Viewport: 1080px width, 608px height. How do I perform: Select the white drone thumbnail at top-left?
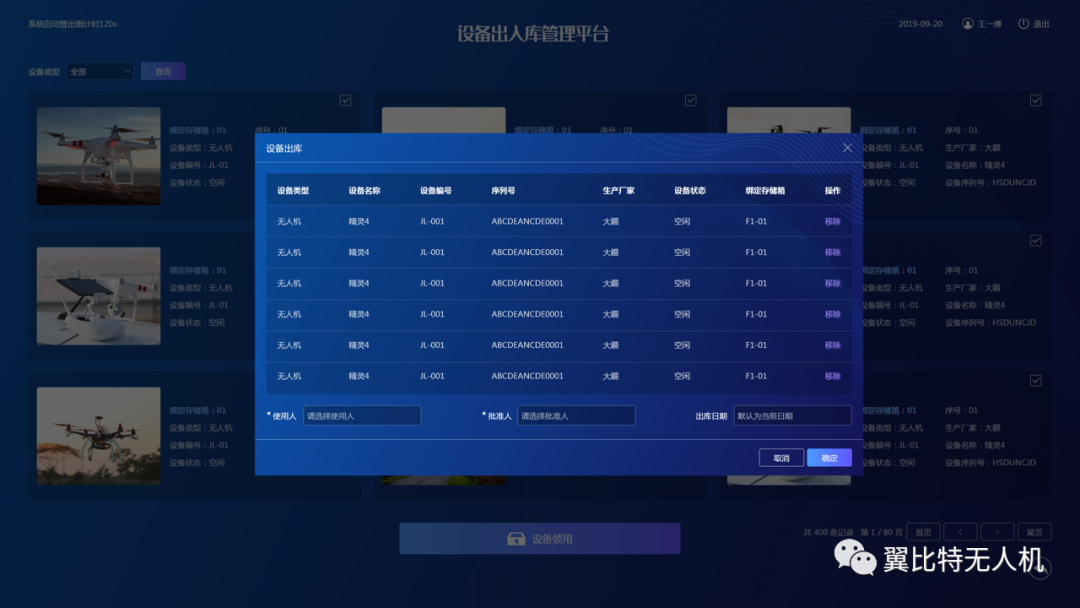pyautogui.click(x=98, y=156)
